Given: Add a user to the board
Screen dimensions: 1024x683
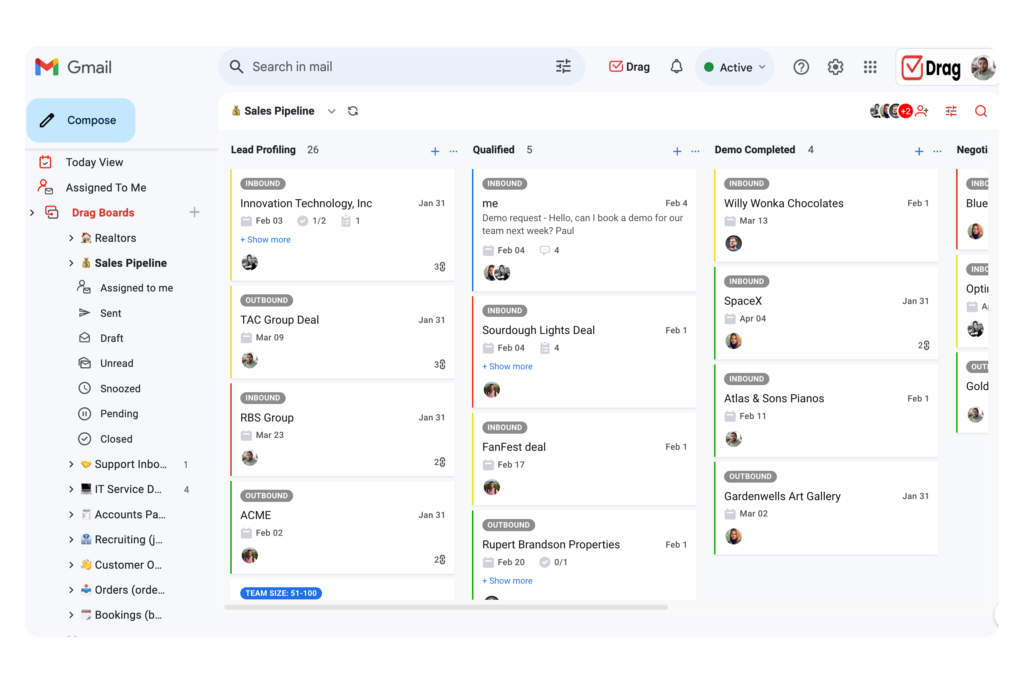Looking at the screenshot, I should (922, 111).
